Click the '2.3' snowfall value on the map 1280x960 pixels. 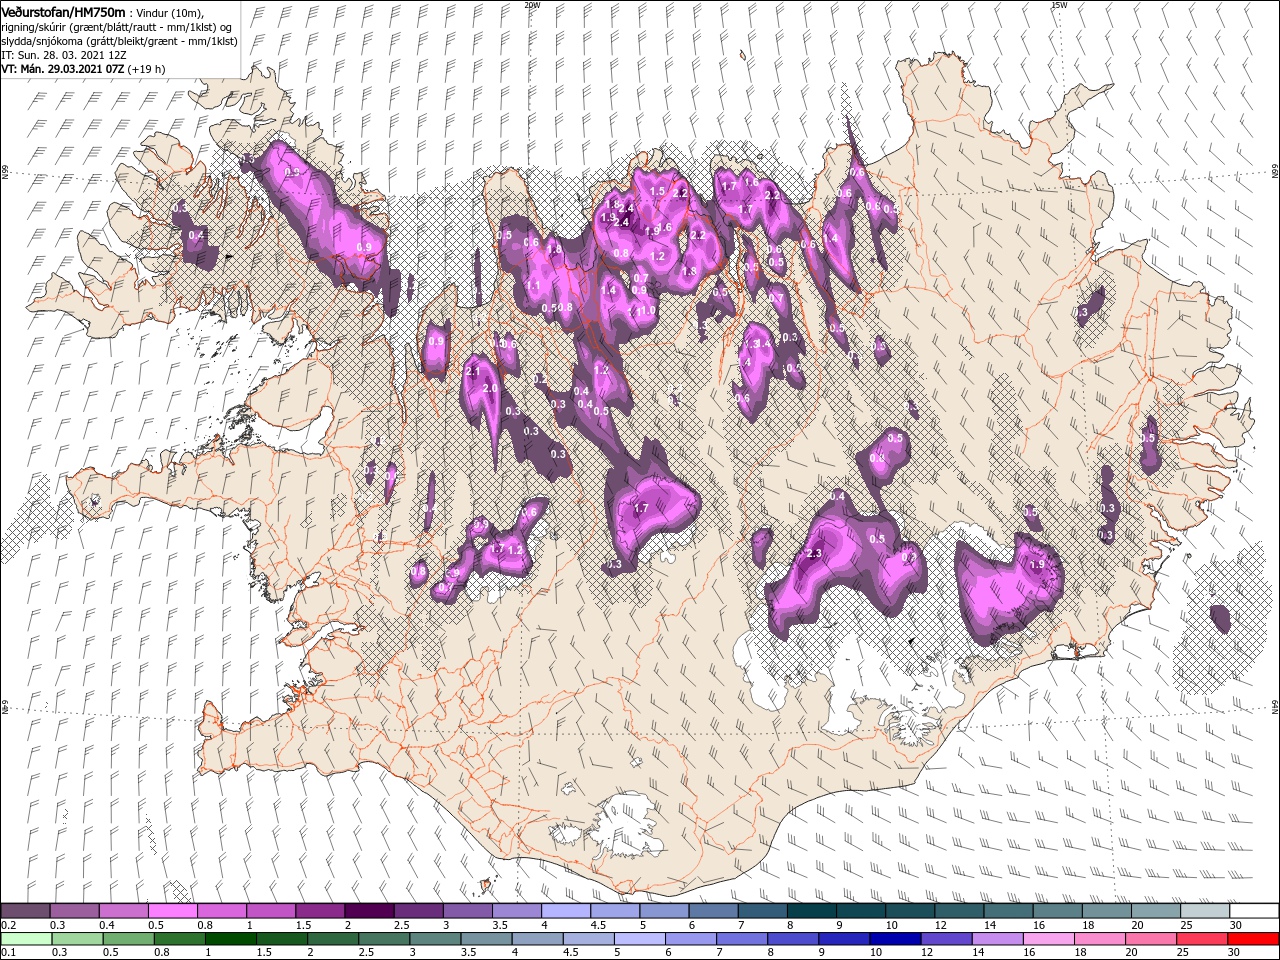[813, 553]
